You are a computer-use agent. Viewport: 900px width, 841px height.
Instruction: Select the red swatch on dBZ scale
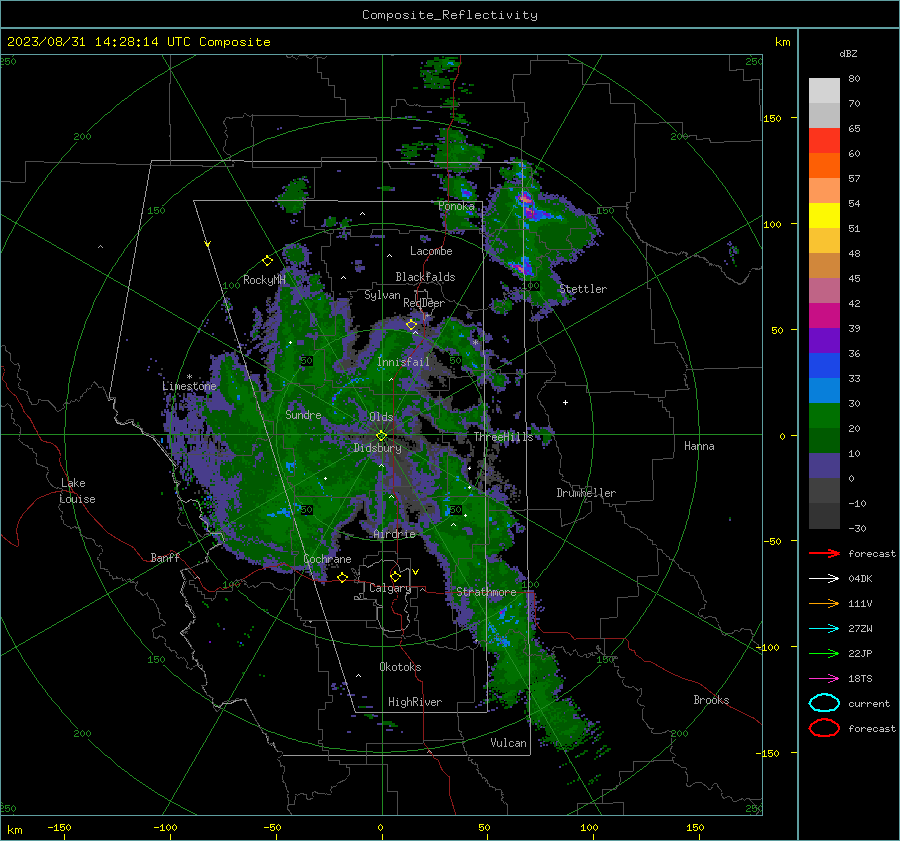pyautogui.click(x=824, y=141)
